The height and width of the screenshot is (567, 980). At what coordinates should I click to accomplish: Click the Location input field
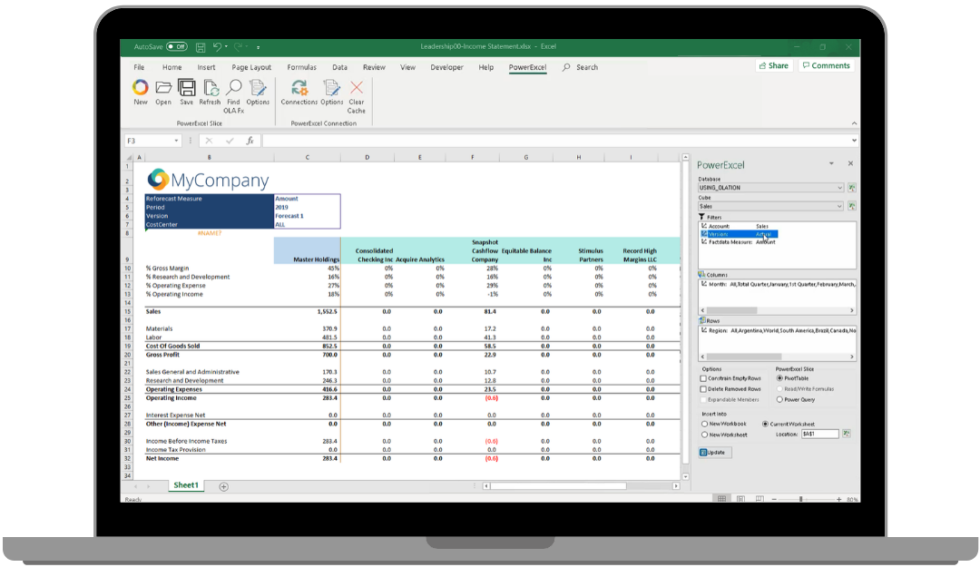(x=821, y=434)
